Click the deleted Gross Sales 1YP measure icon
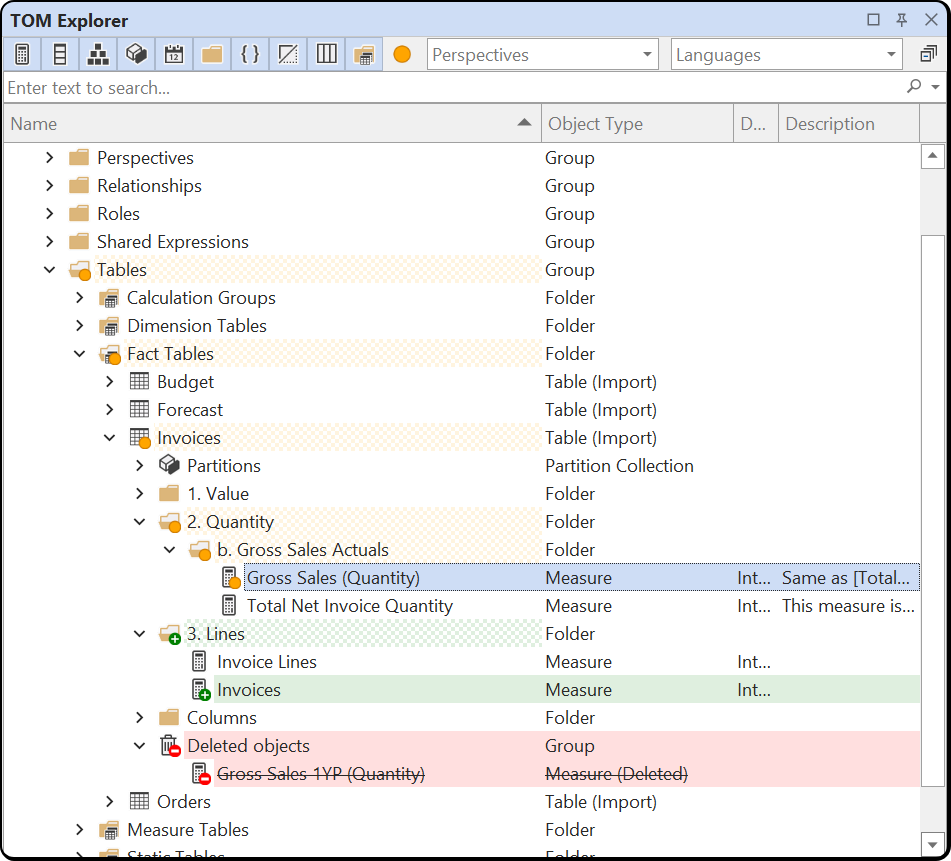951x861 pixels. [x=201, y=774]
